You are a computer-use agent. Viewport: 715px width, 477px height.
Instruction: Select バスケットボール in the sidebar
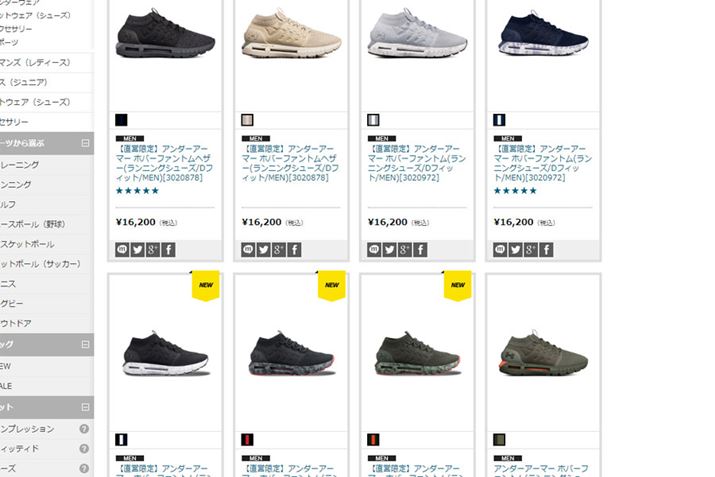pos(27,244)
